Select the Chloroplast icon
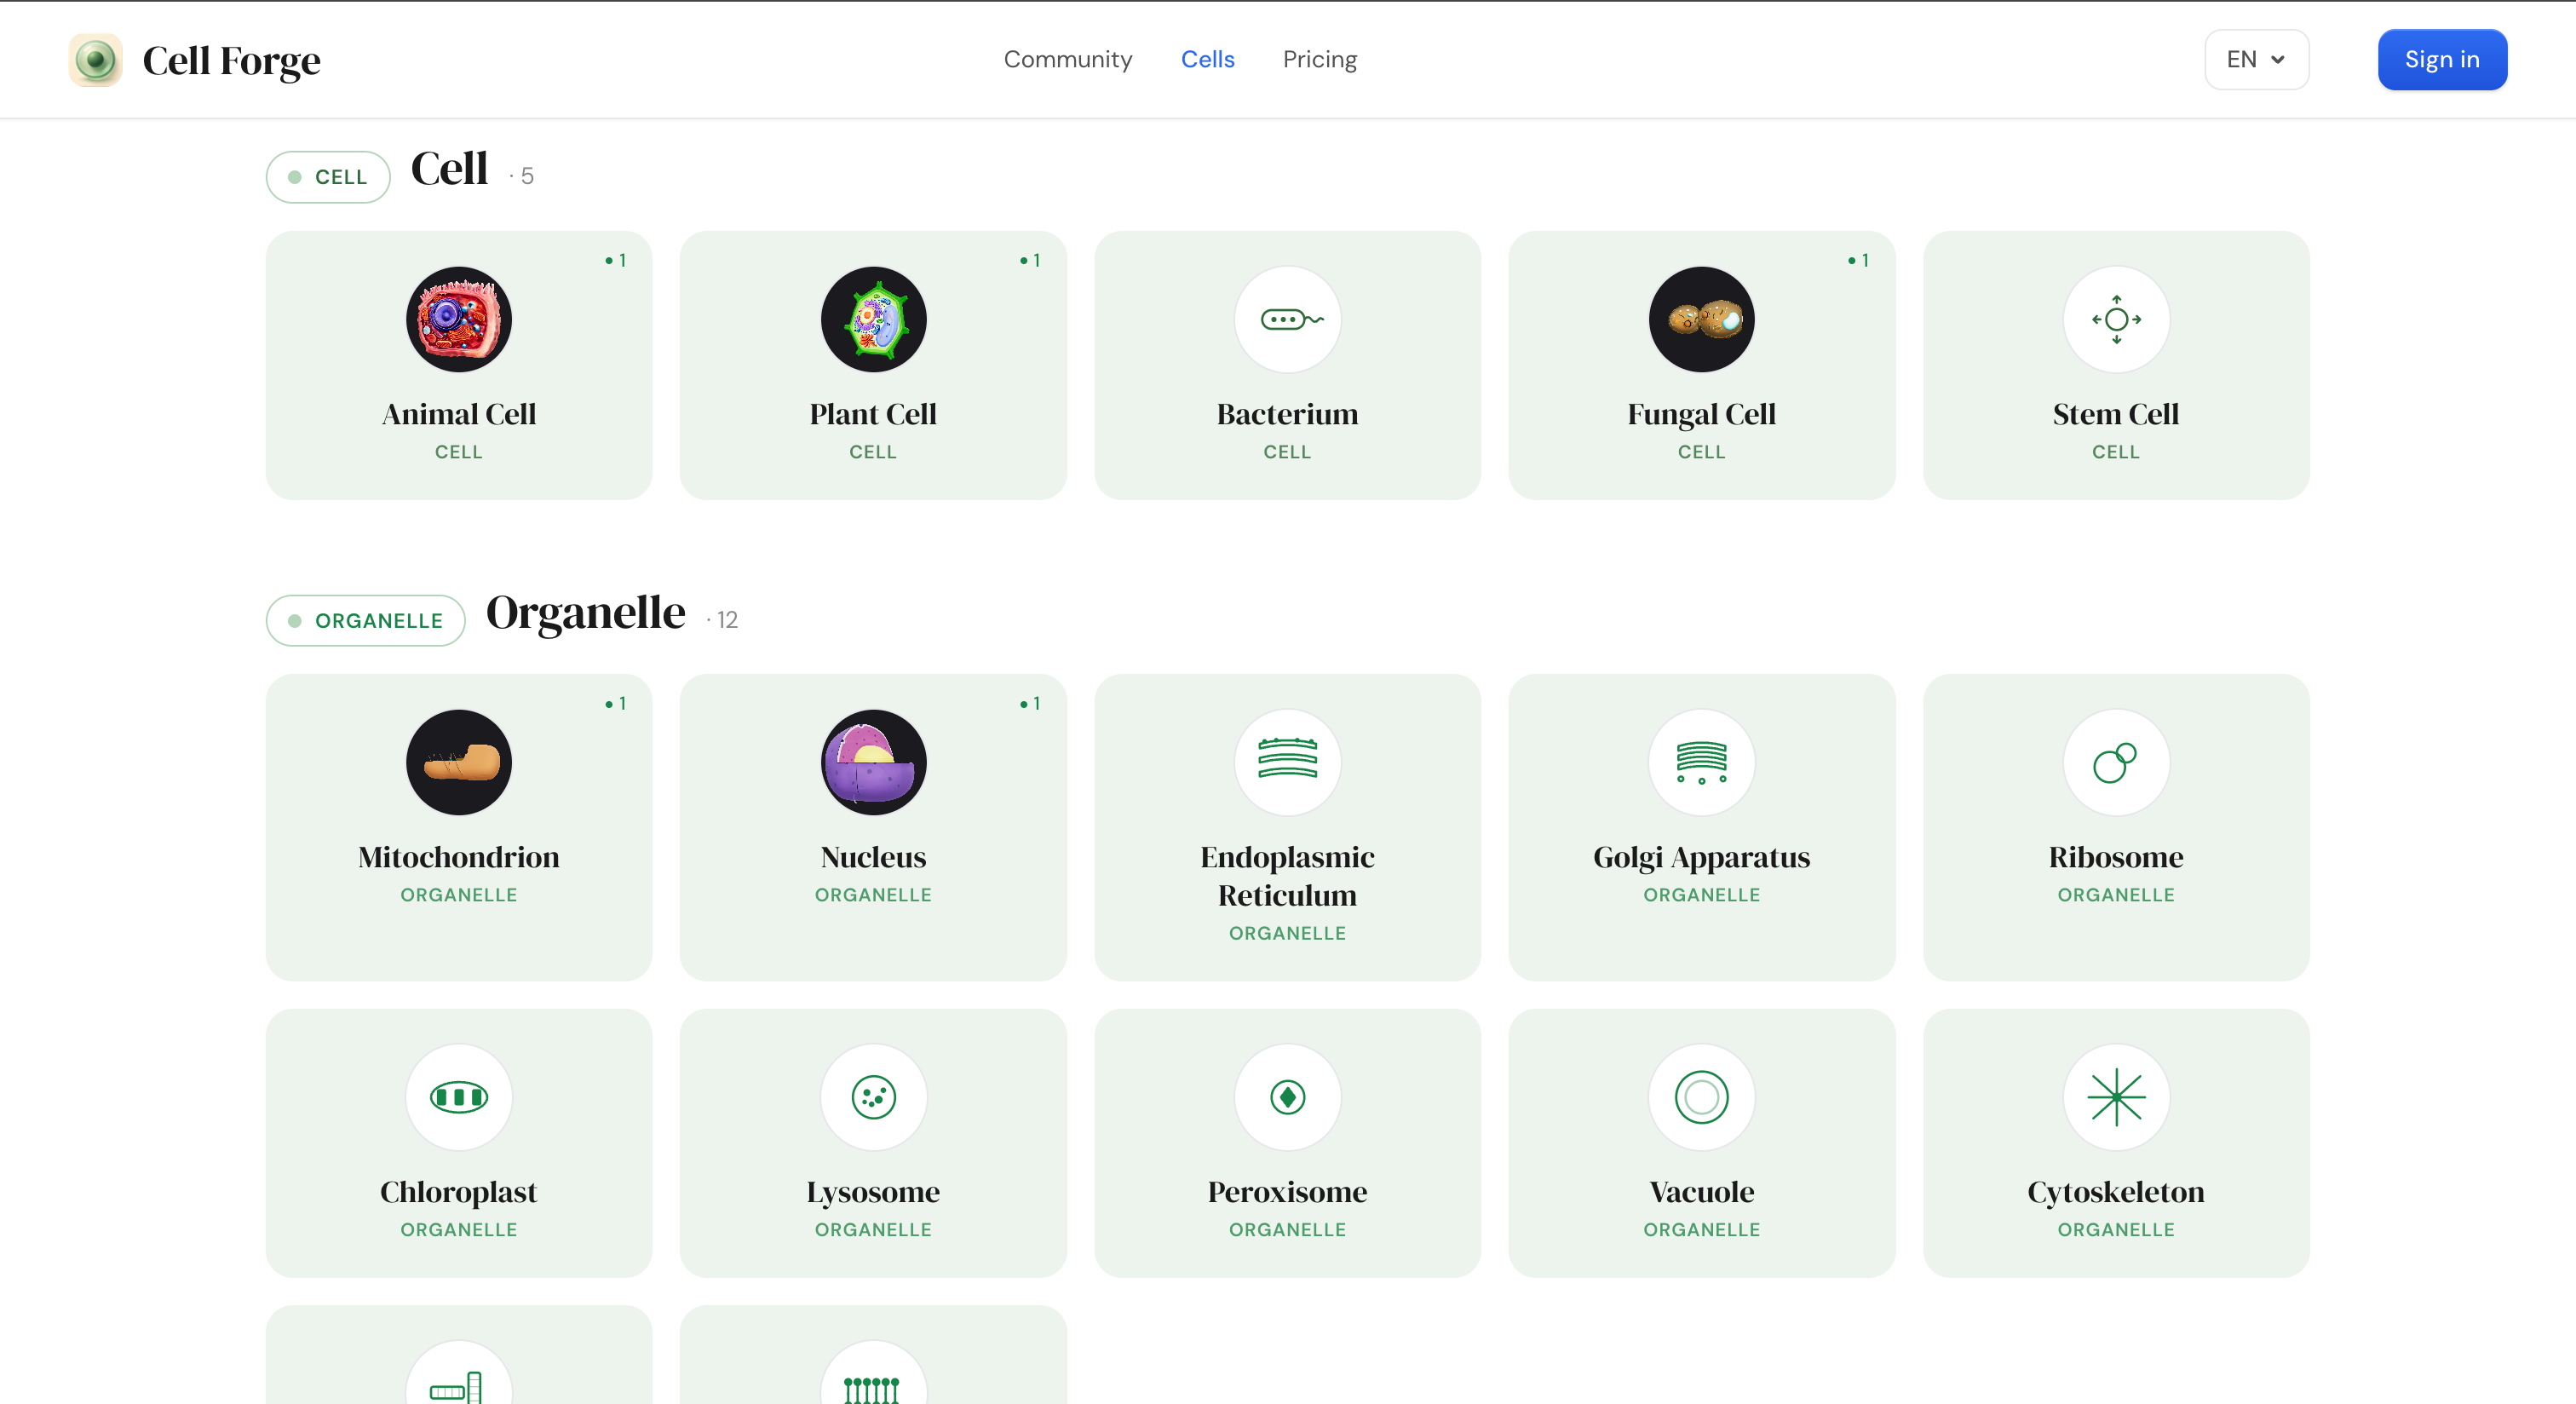Screen dimensions: 2576x1404 (x=459, y=1098)
